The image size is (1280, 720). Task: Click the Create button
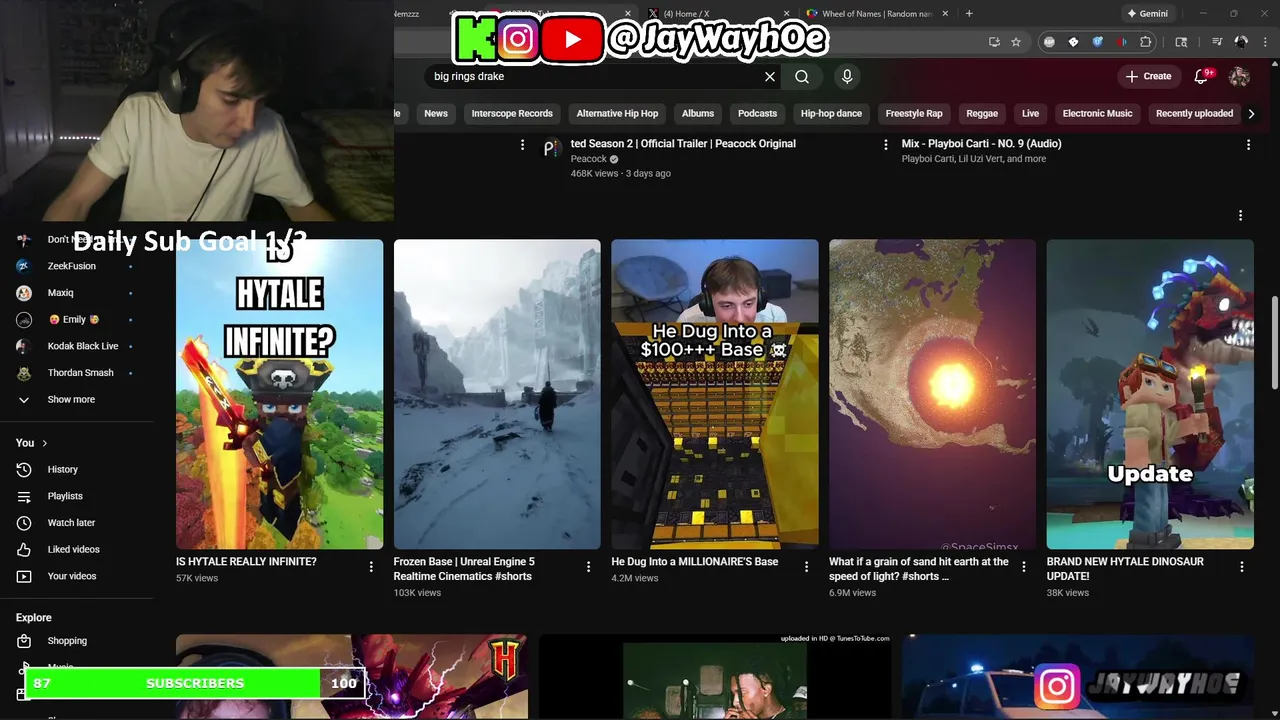click(1148, 76)
